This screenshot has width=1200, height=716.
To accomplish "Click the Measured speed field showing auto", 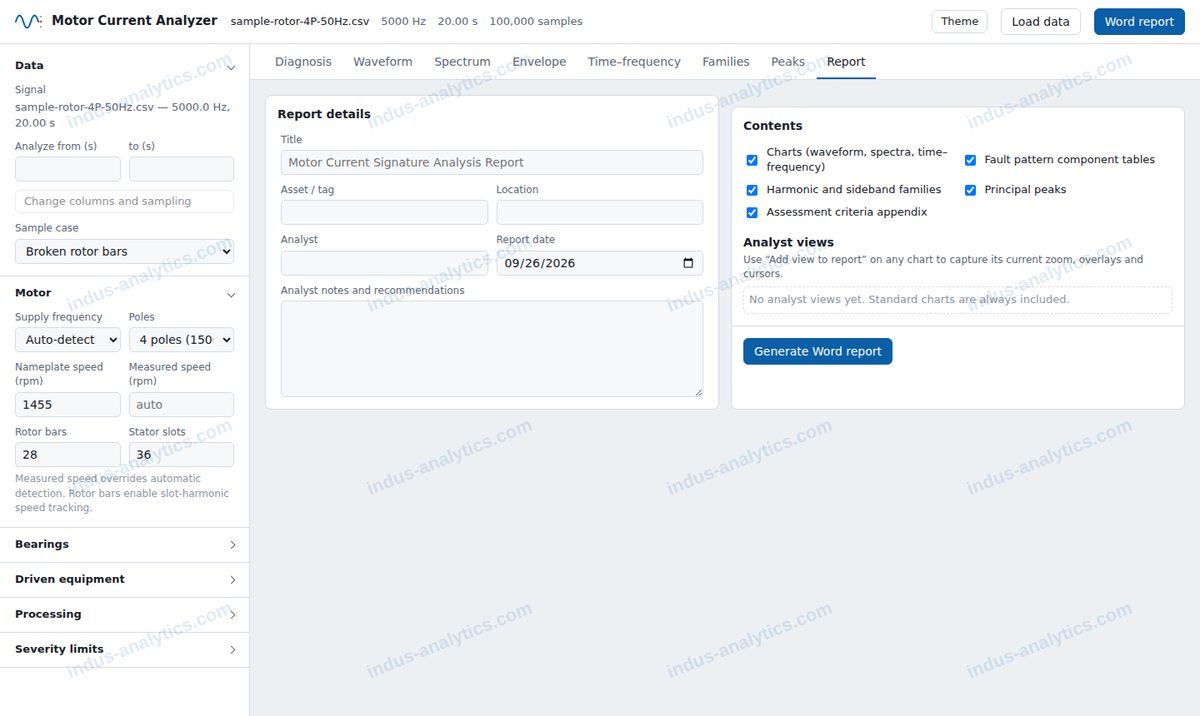I will tap(181, 405).
